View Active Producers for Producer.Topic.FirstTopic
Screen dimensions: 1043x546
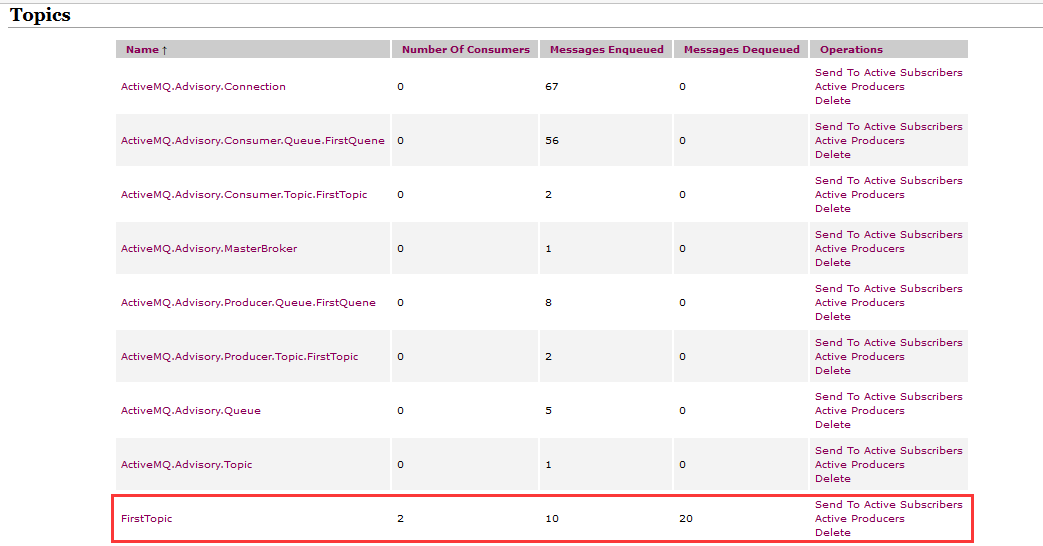point(859,356)
